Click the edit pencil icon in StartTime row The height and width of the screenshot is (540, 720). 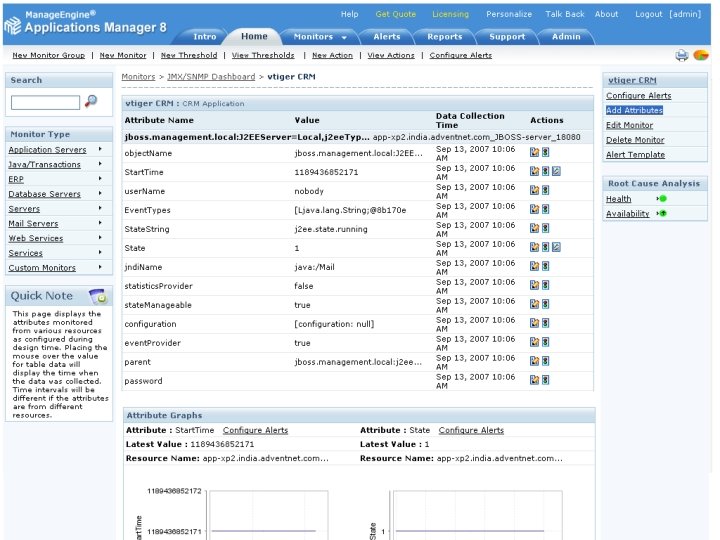tap(534, 171)
